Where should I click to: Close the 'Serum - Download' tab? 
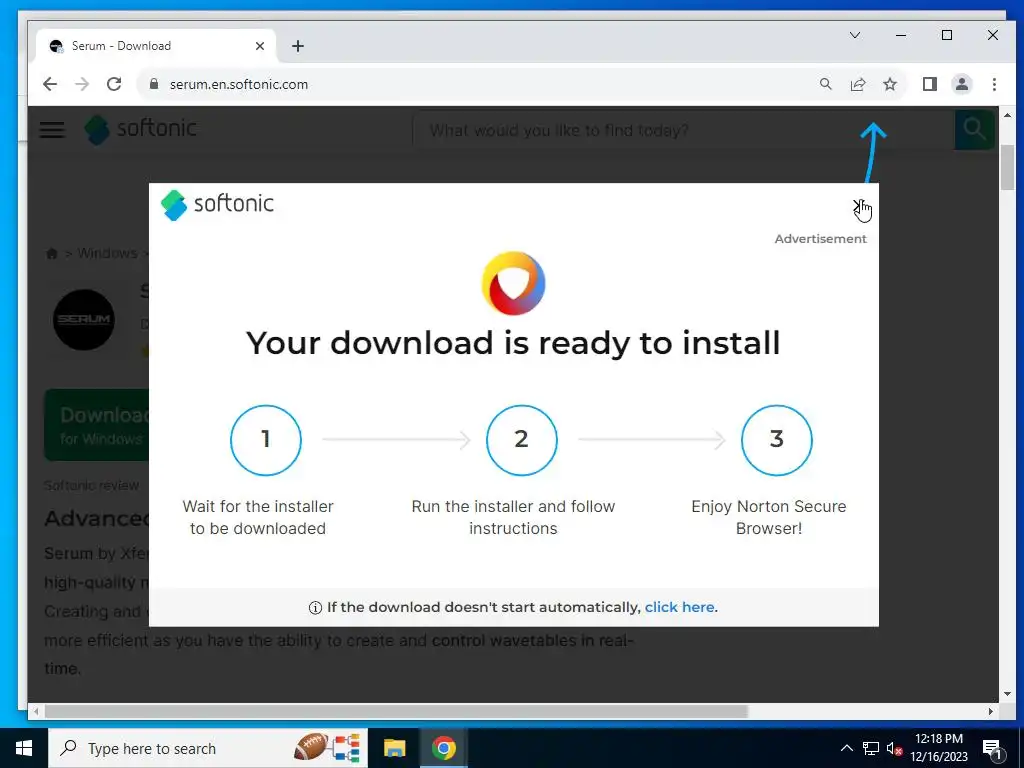coord(260,46)
